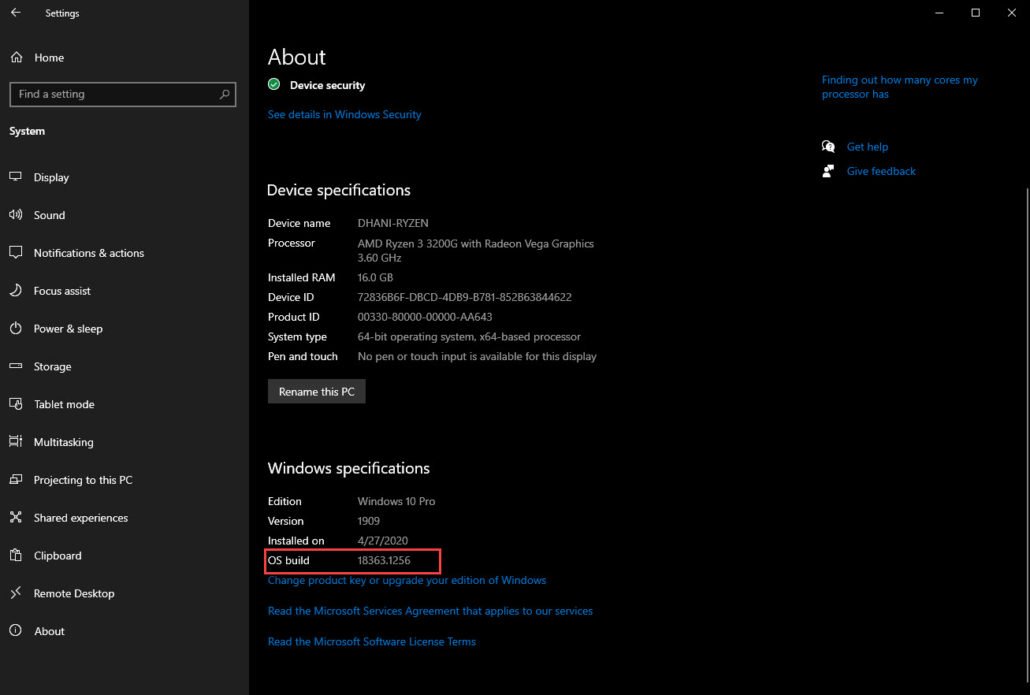The width and height of the screenshot is (1030, 695).
Task: Minimize the Settings window
Action: 939,12
